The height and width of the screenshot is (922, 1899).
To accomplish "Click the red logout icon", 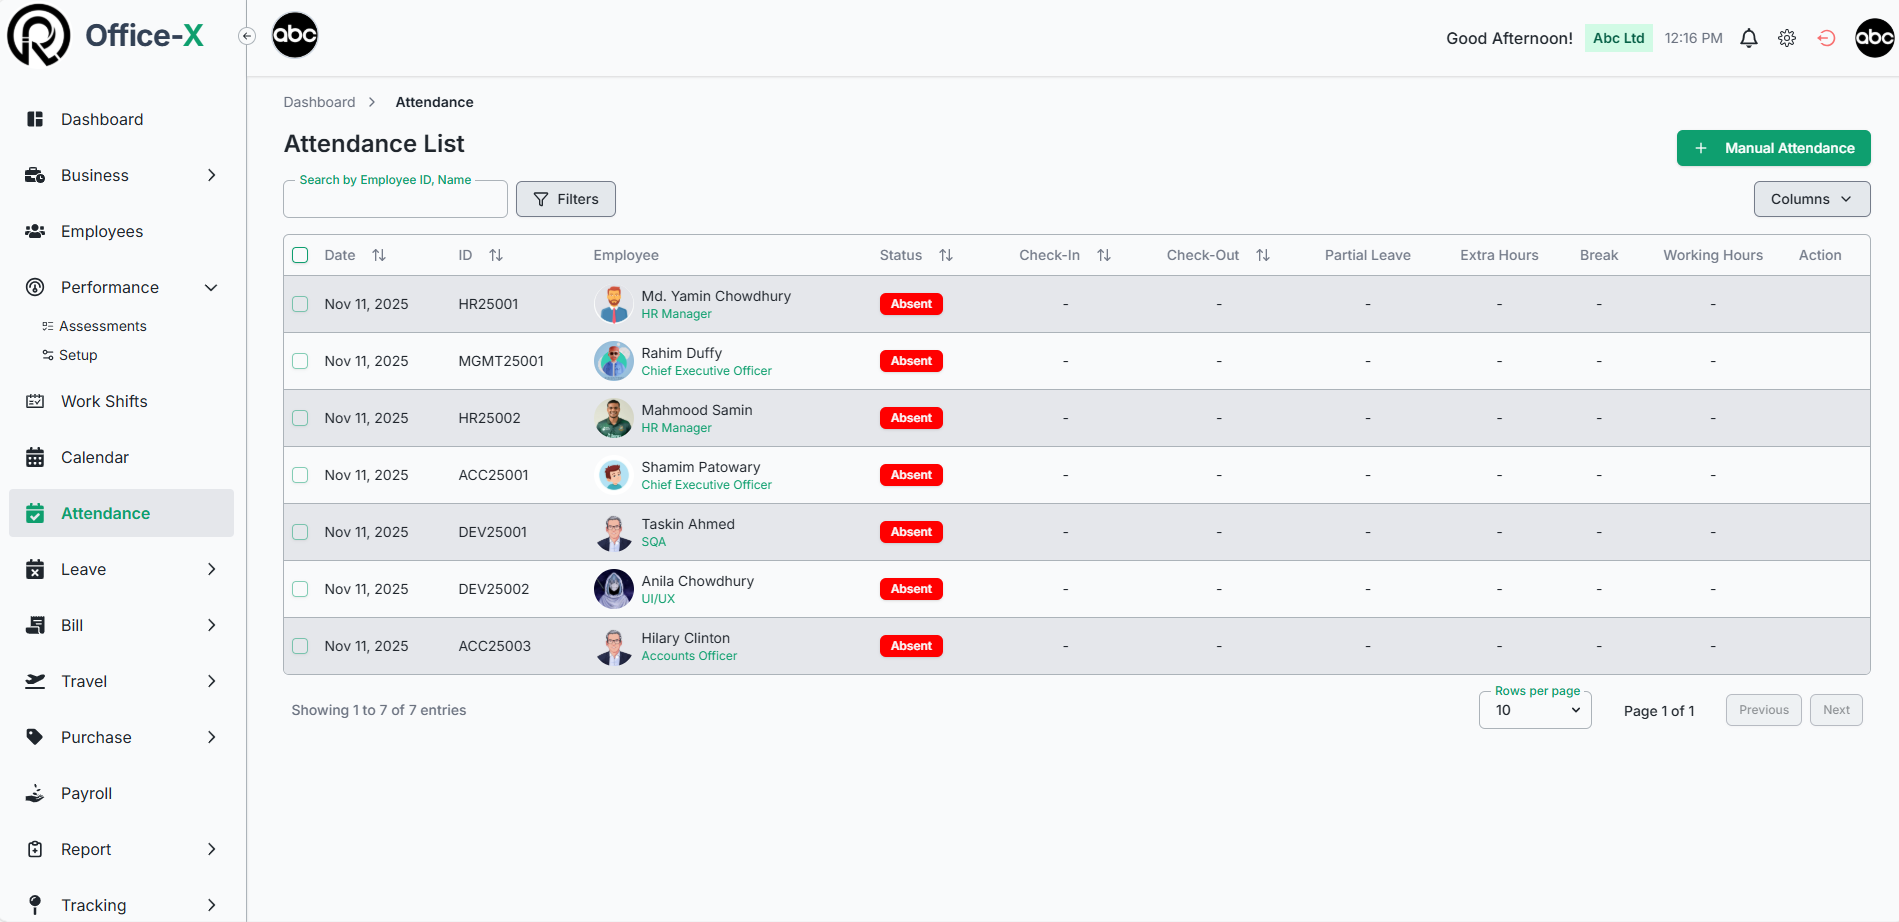I will [x=1826, y=38].
